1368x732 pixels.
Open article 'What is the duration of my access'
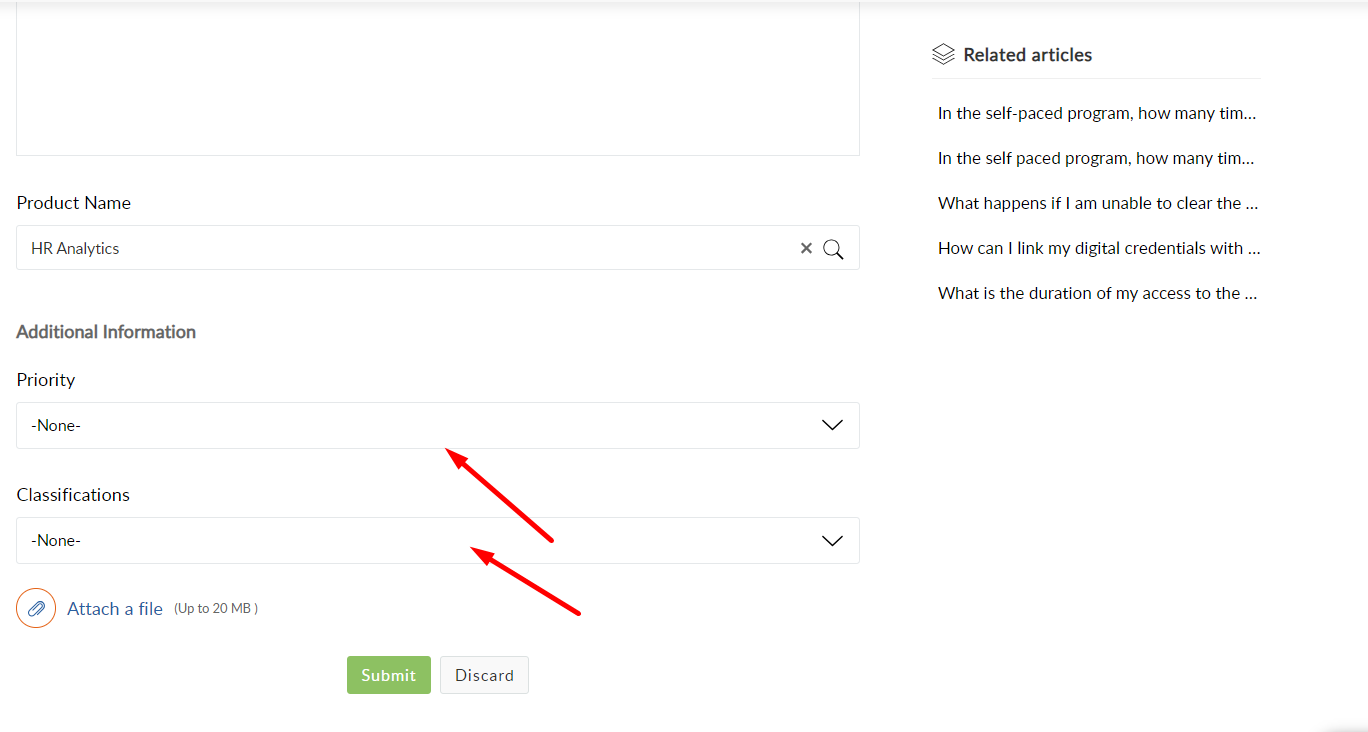tap(1097, 293)
